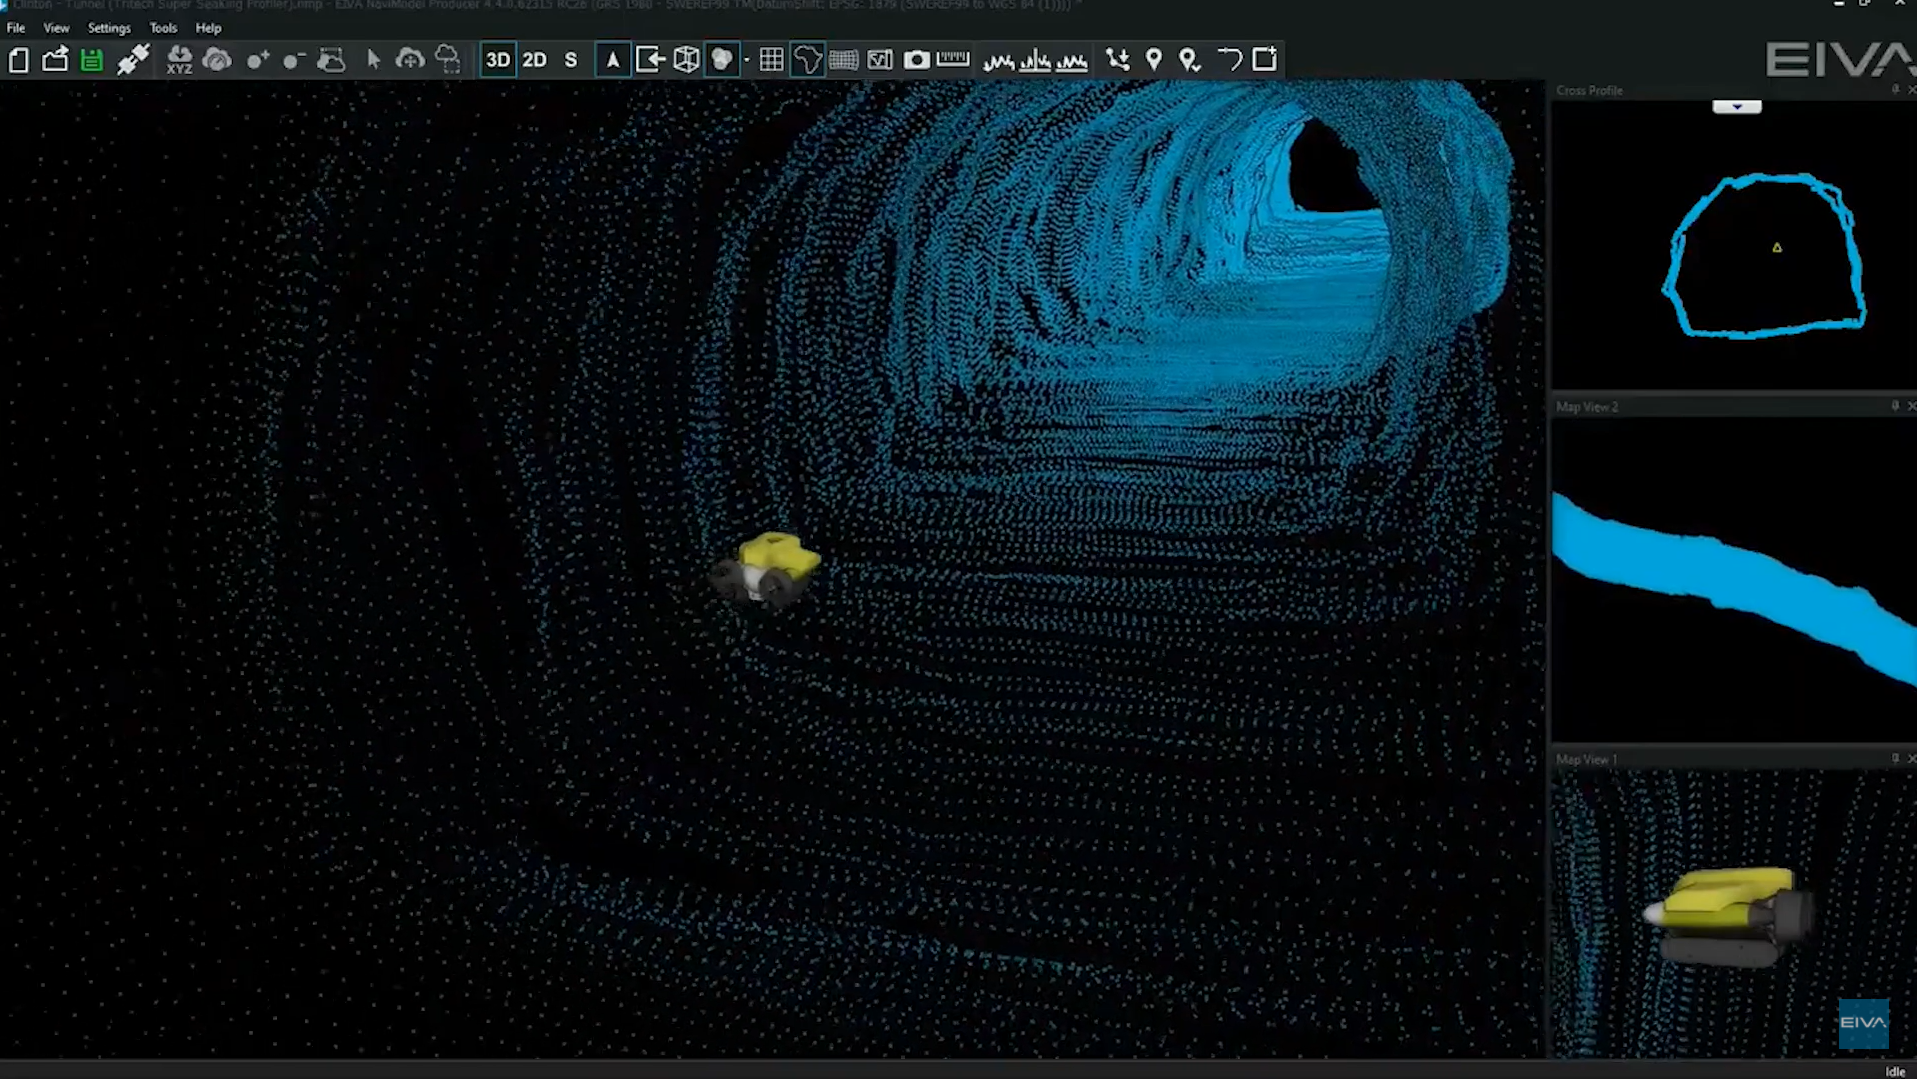Viewport: 1919px width, 1079px height.
Task: Pin the Cross Profile panel
Action: tap(1895, 90)
